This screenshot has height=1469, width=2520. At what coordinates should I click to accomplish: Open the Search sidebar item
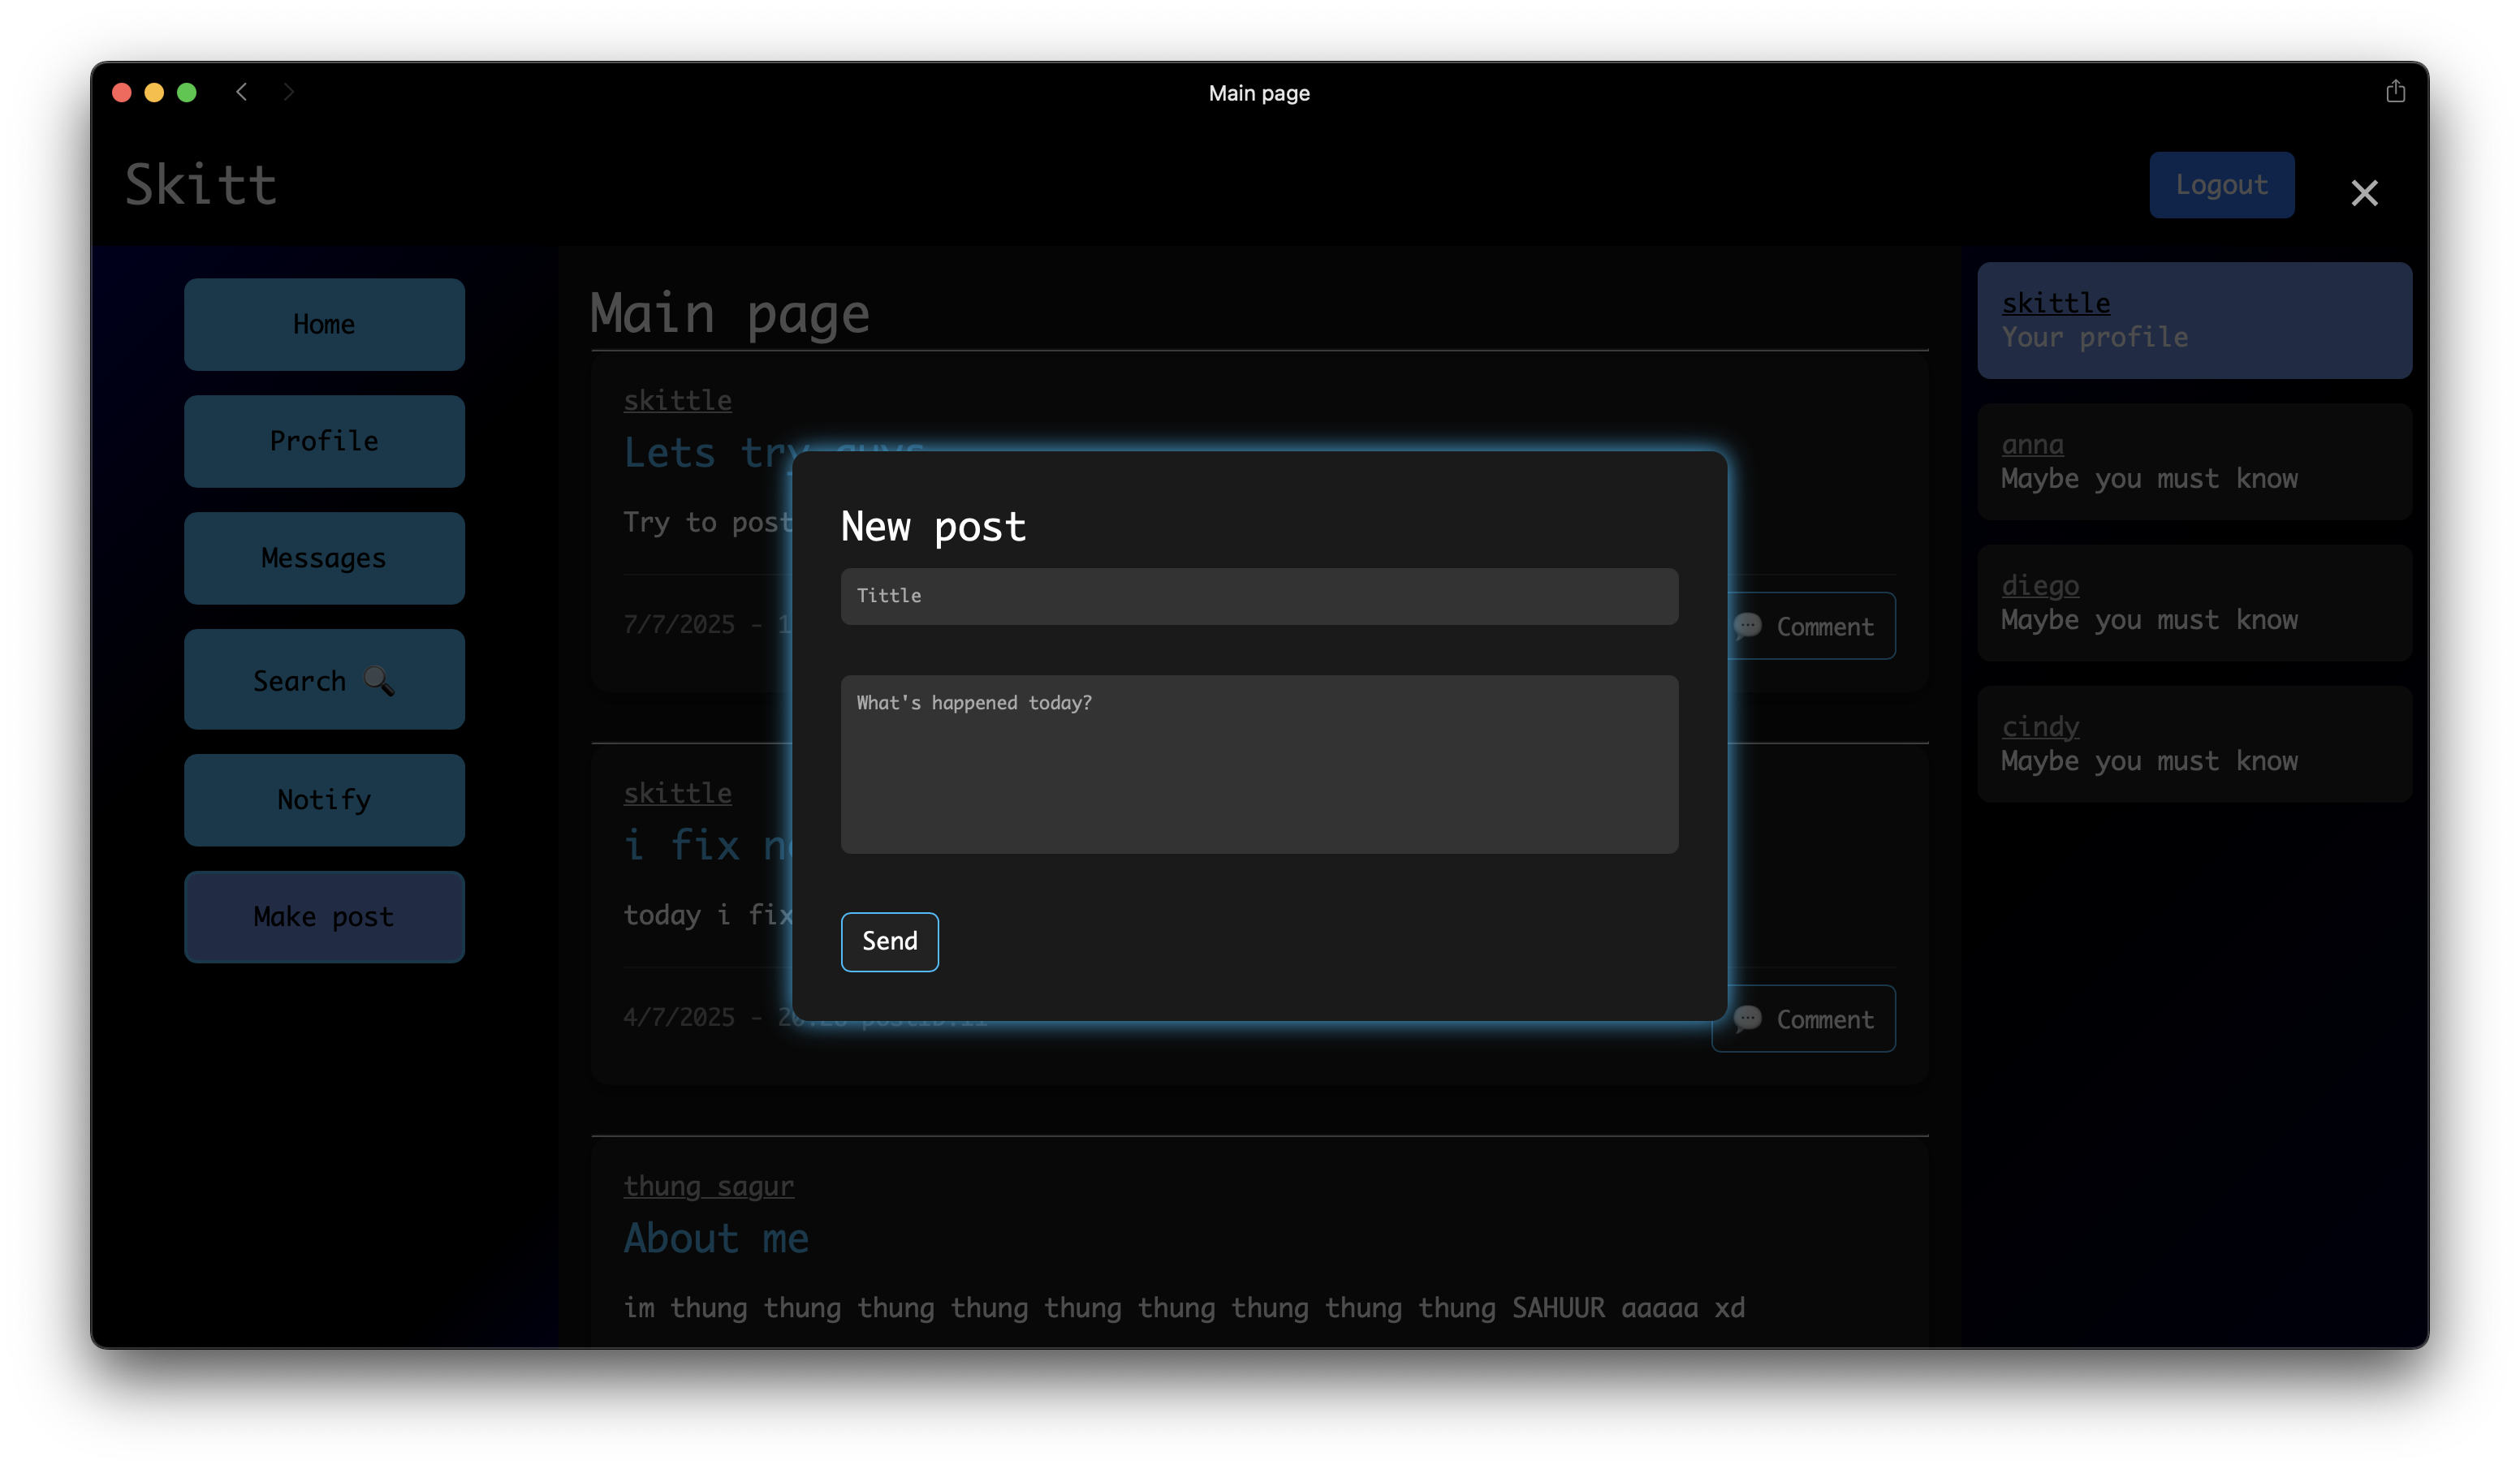point(324,680)
